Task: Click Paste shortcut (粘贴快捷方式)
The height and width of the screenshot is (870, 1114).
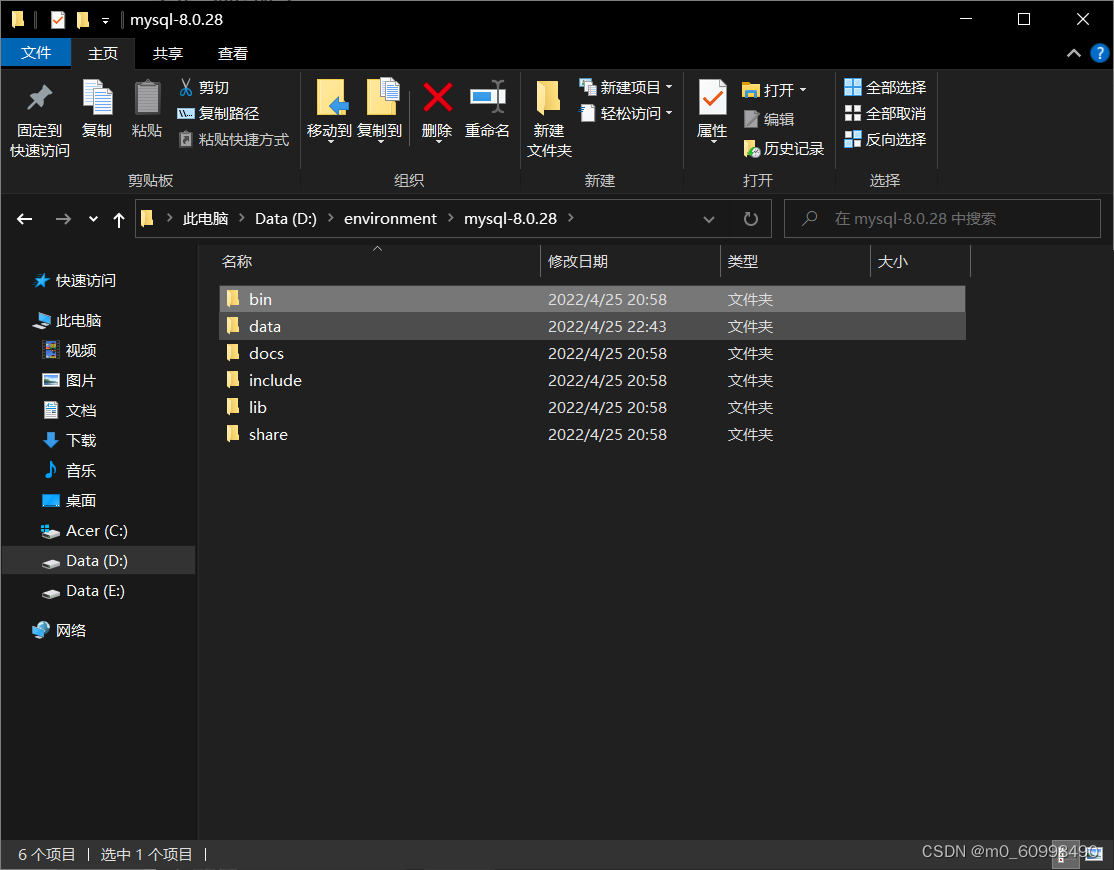Action: (234, 139)
